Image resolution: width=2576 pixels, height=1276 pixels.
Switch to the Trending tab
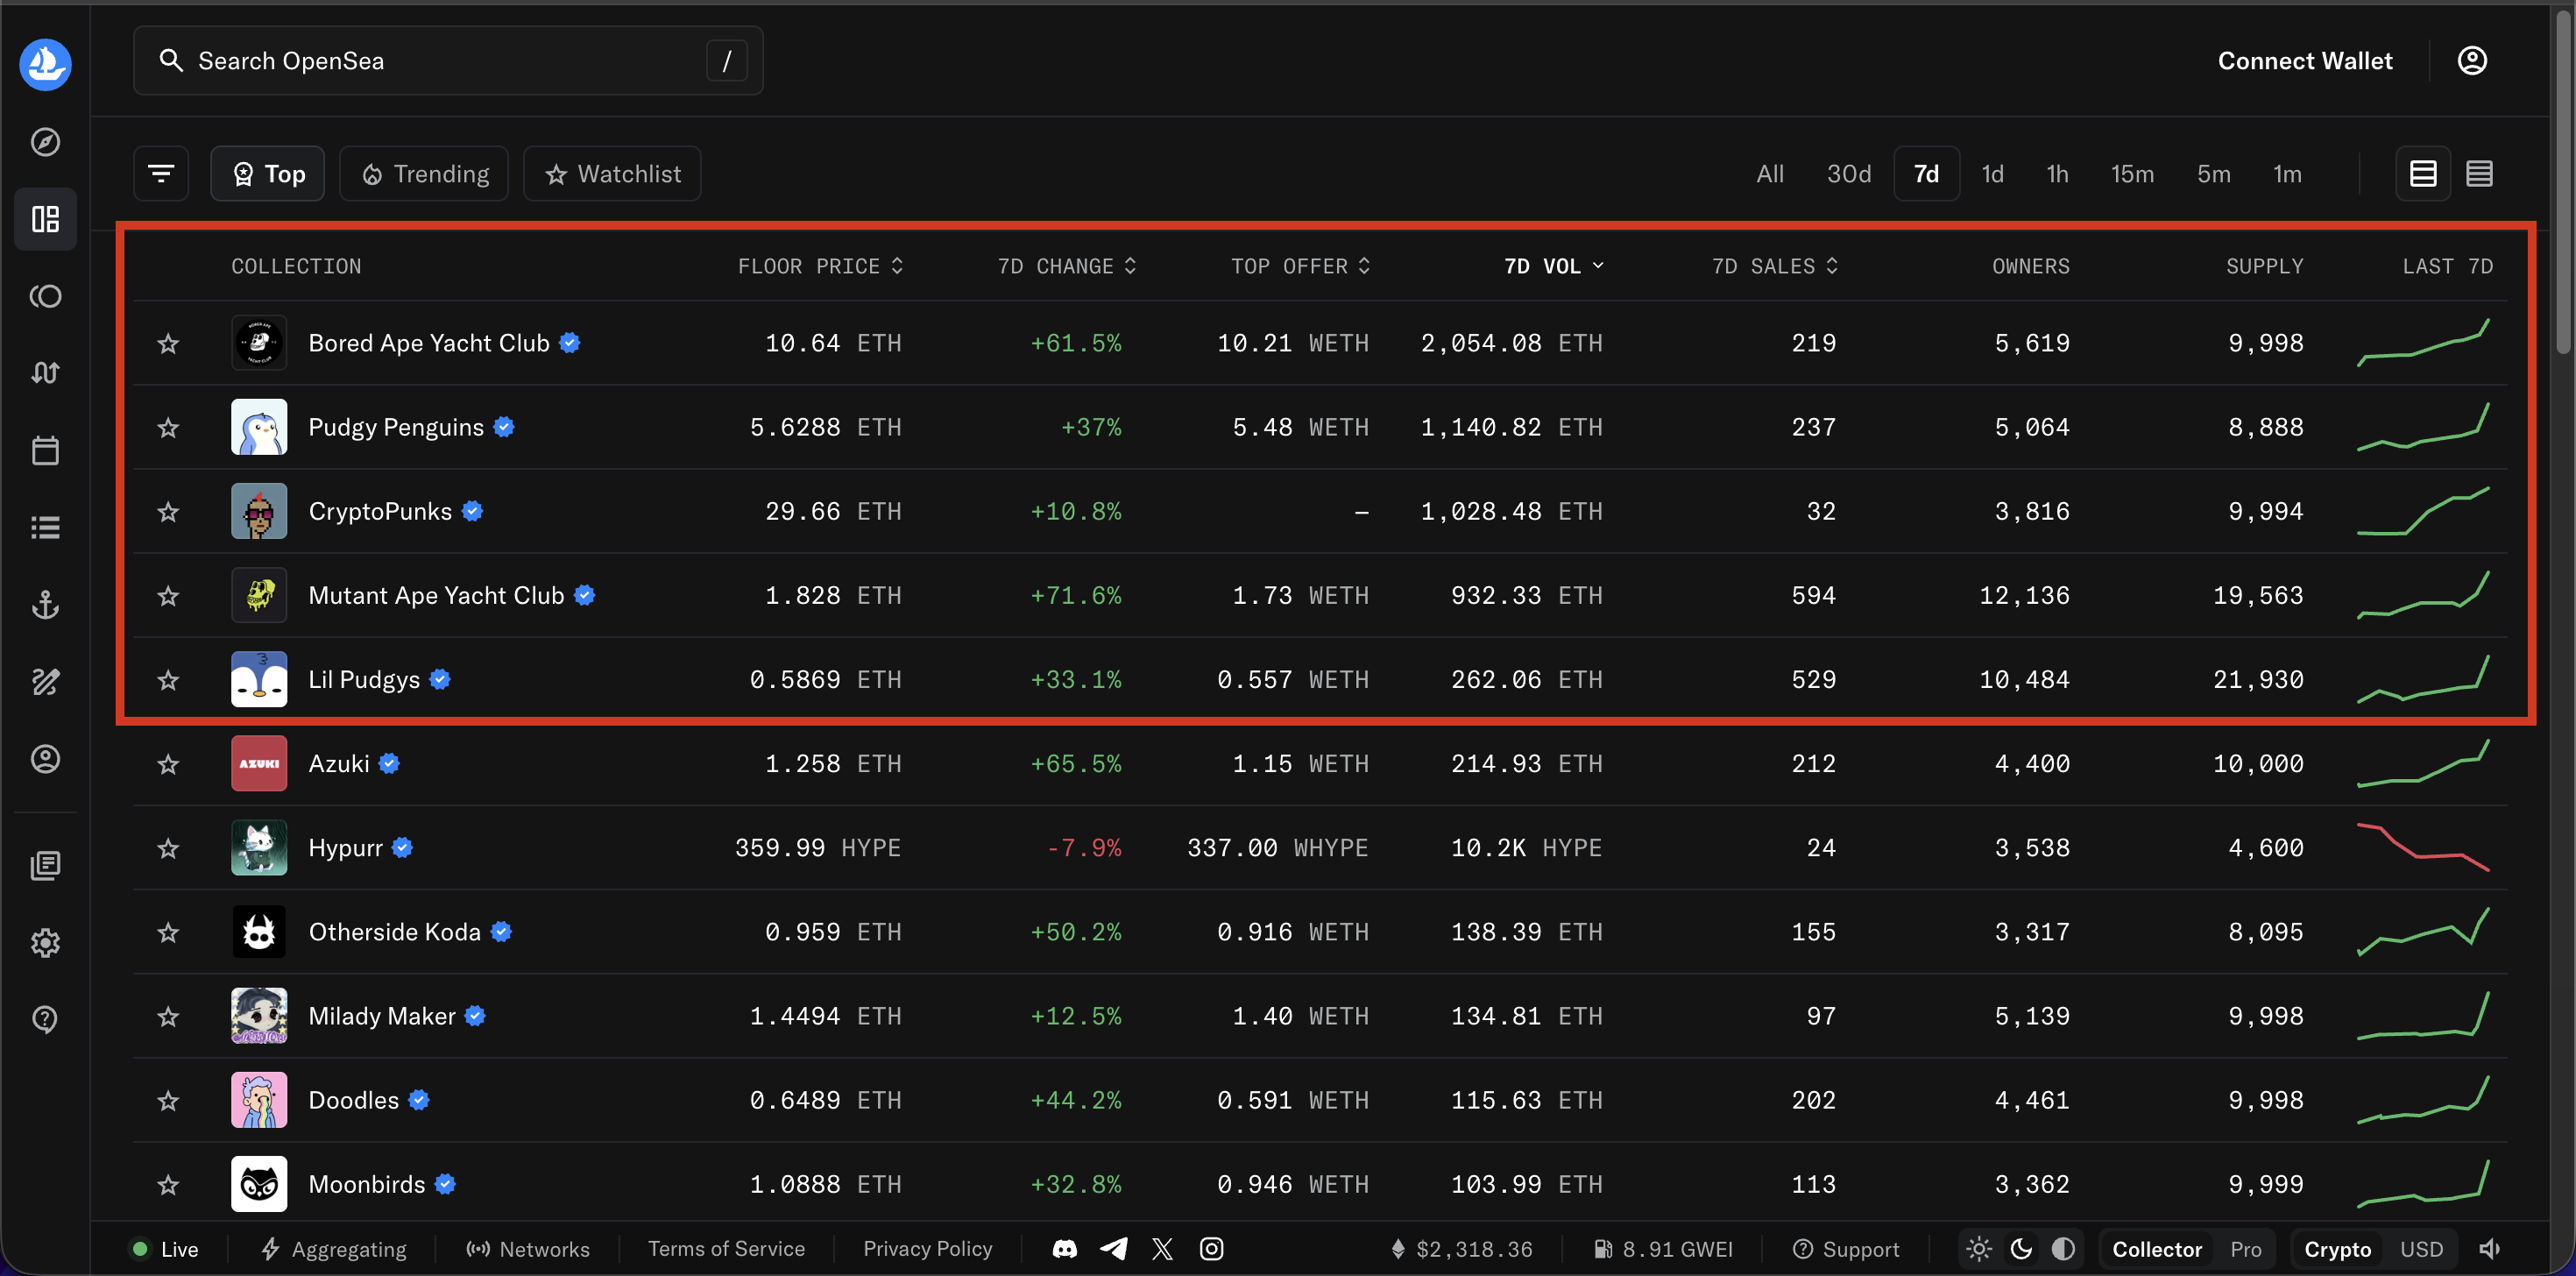424,174
